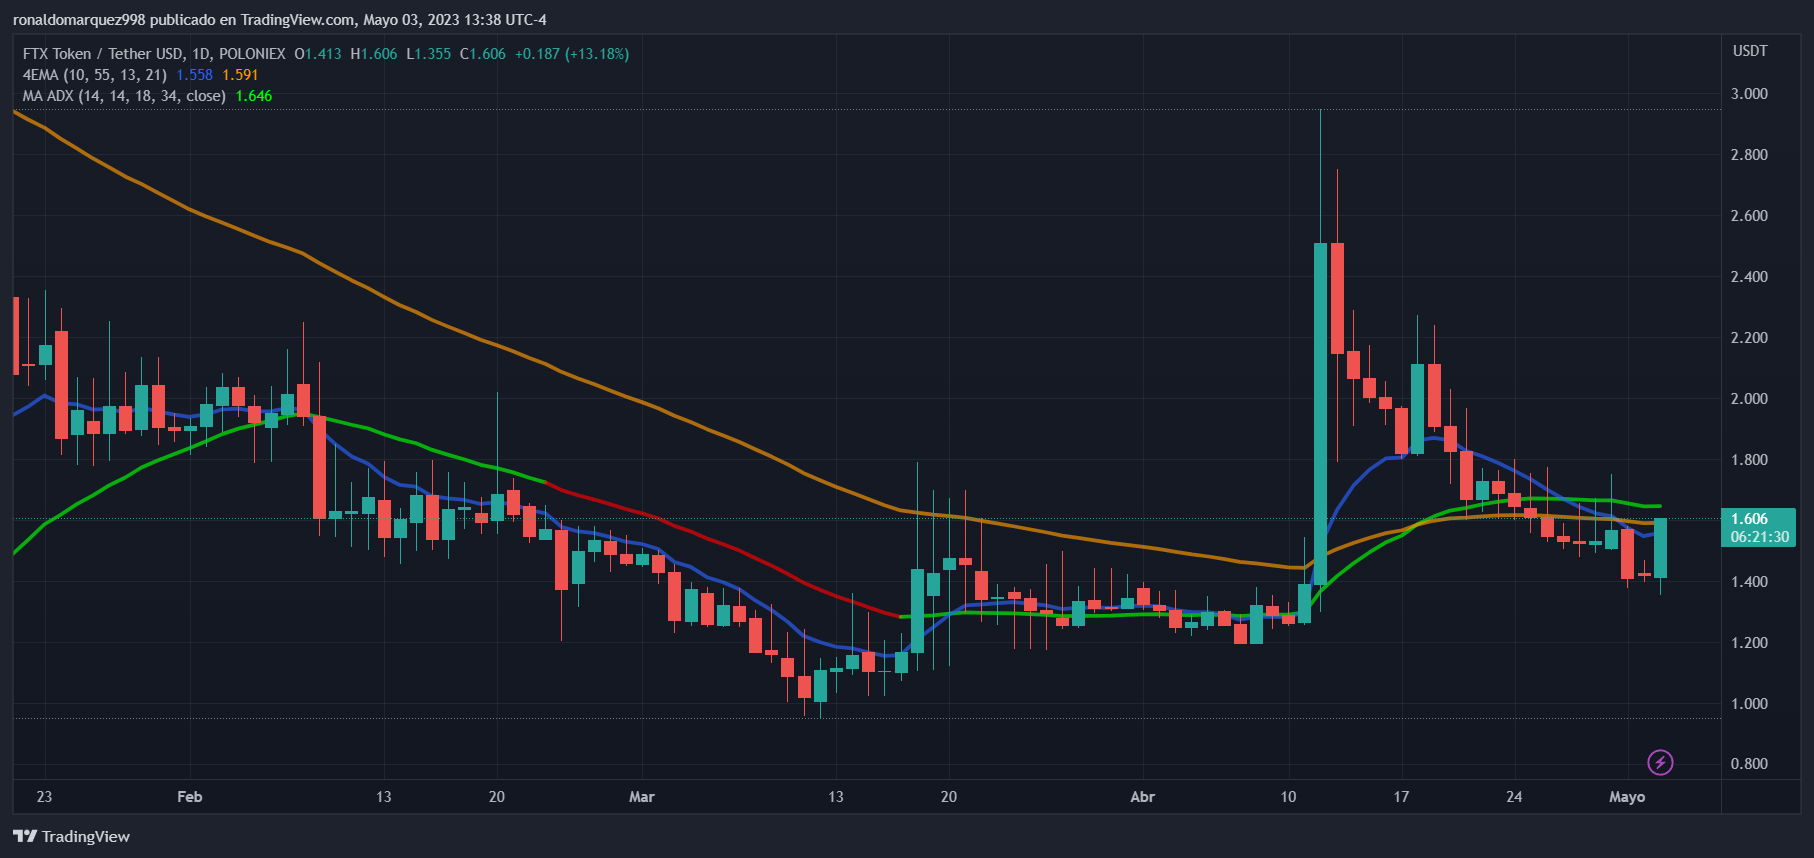Image resolution: width=1814 pixels, height=858 pixels.
Task: Click the latest green candle at far right
Action: click(x=1660, y=548)
